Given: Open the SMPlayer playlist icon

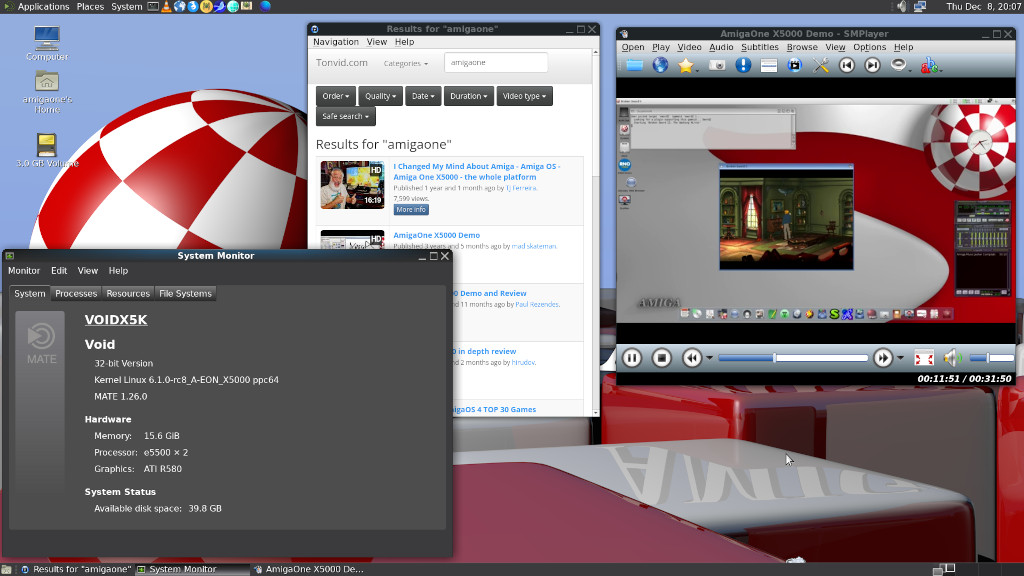Looking at the screenshot, I should point(769,65).
